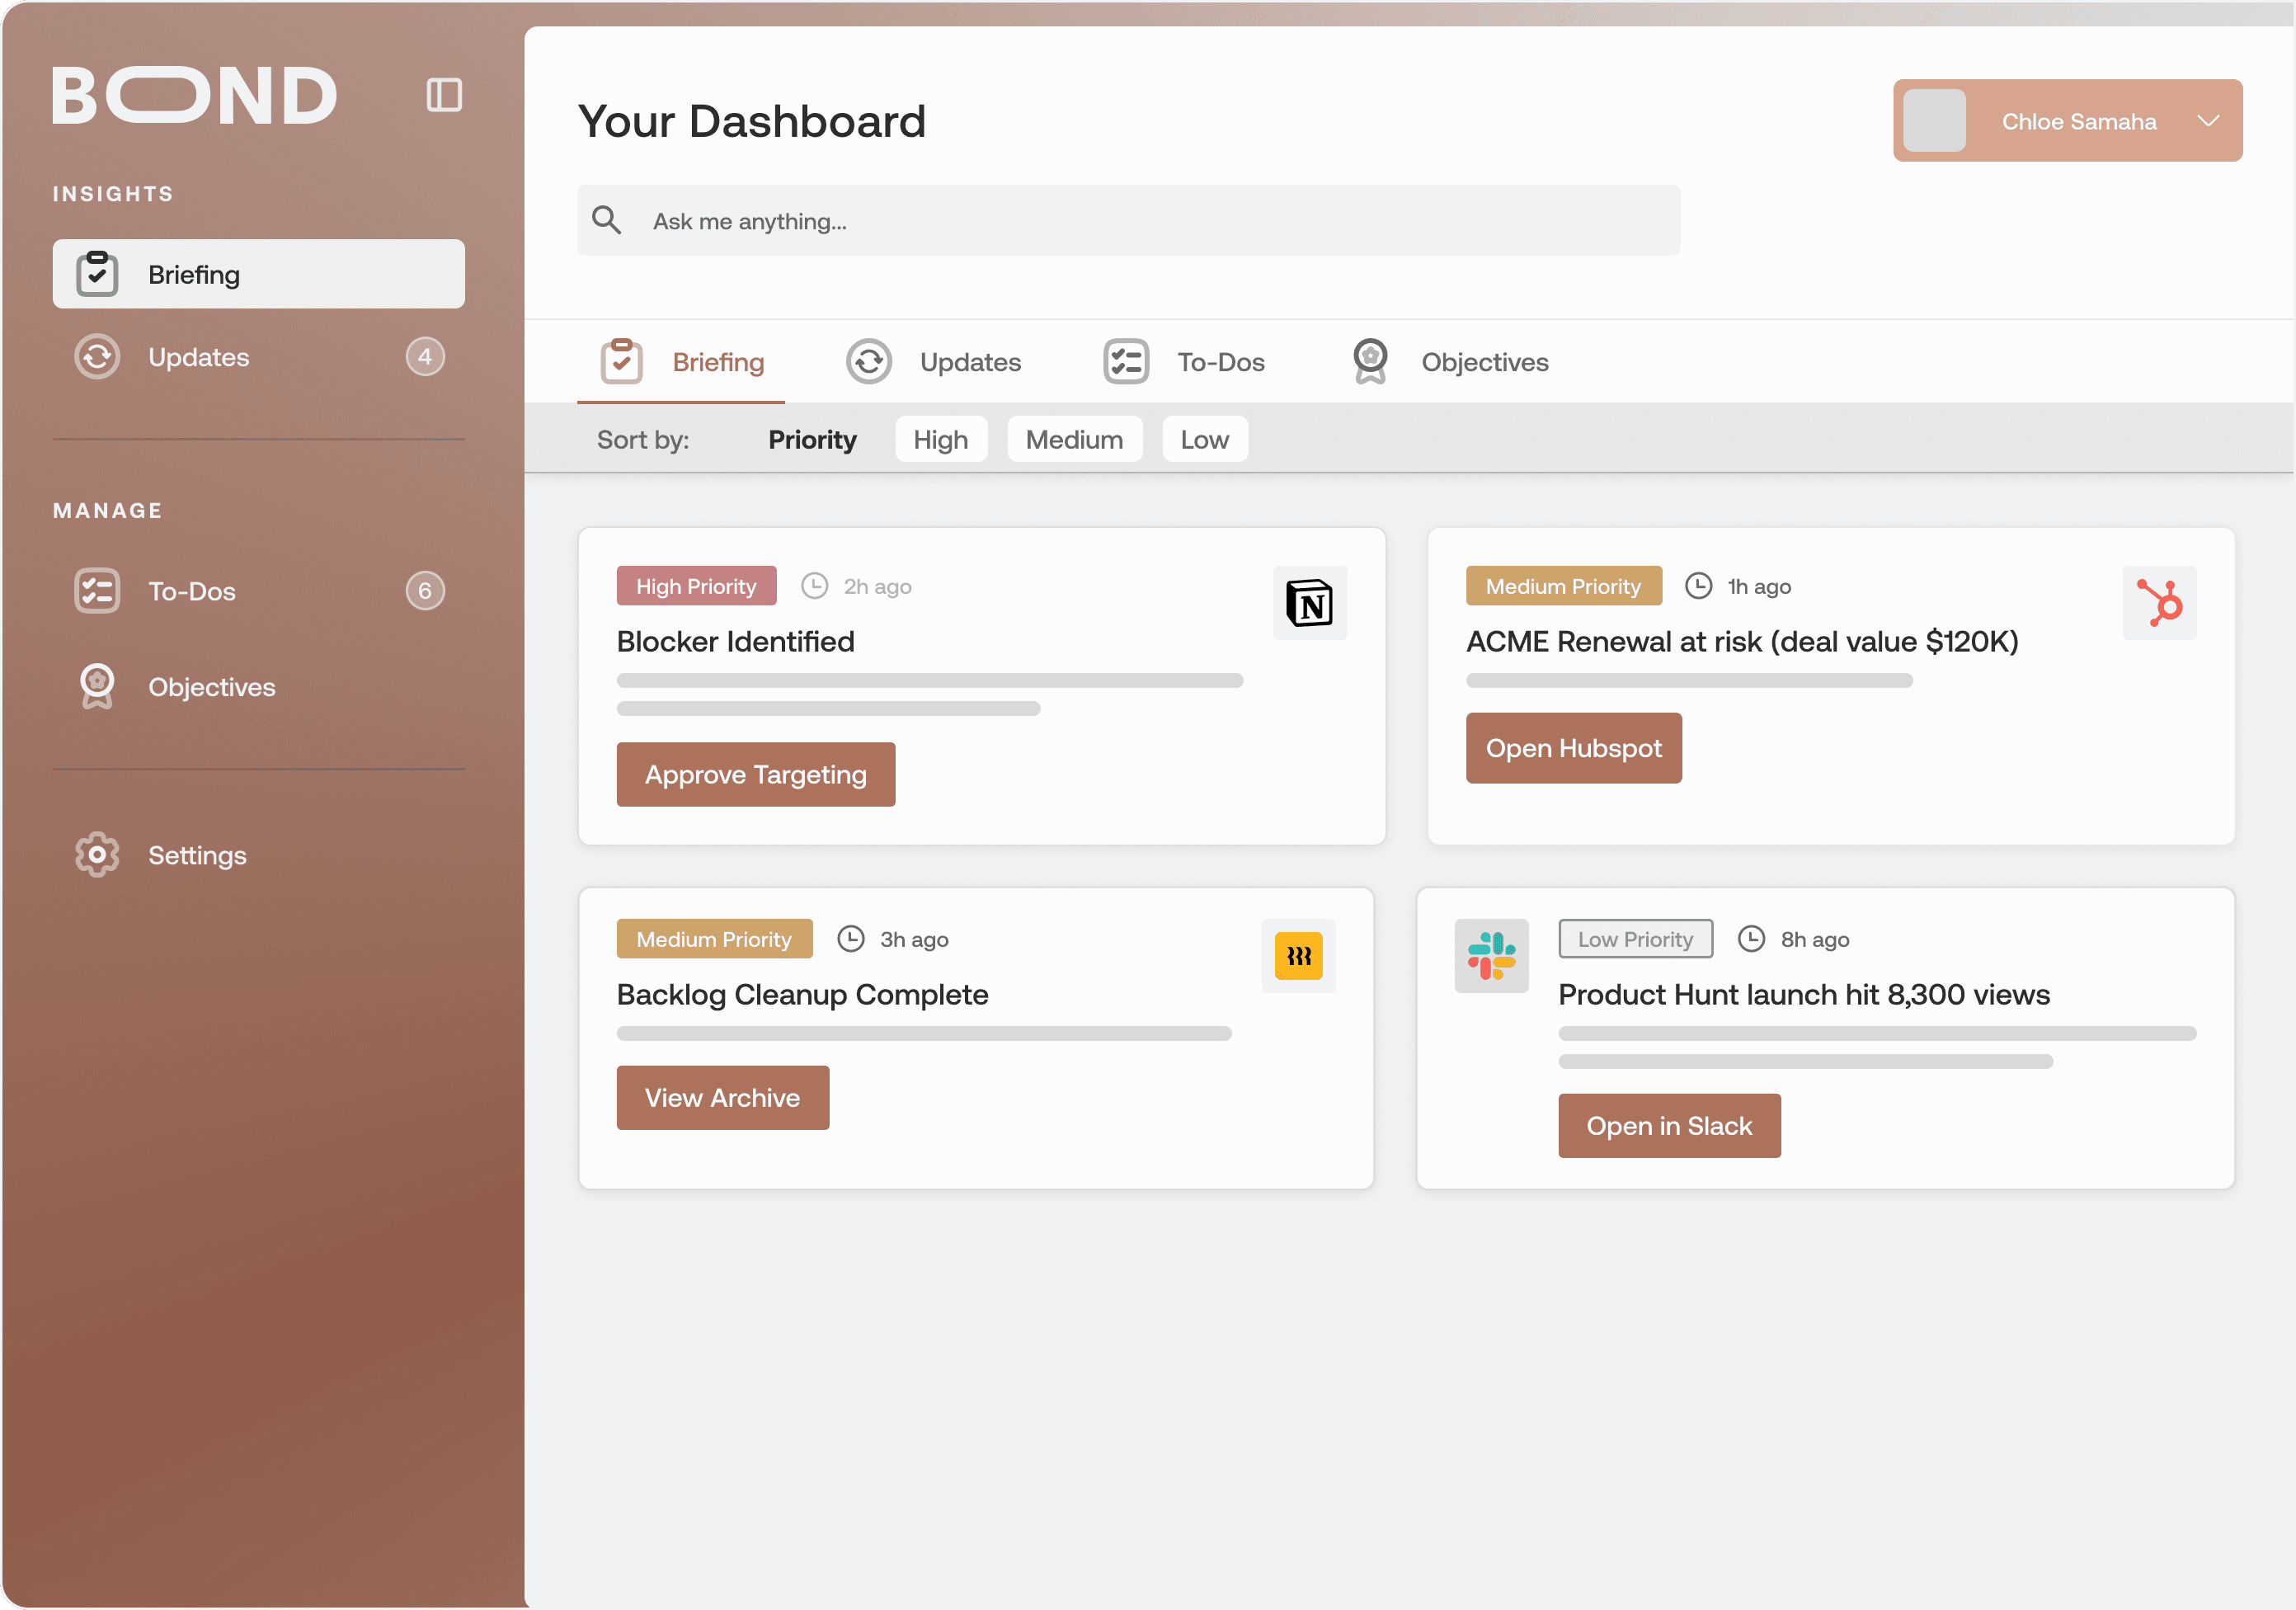Open the Sort by Priority selector
This screenshot has width=2296, height=1610.
(811, 440)
